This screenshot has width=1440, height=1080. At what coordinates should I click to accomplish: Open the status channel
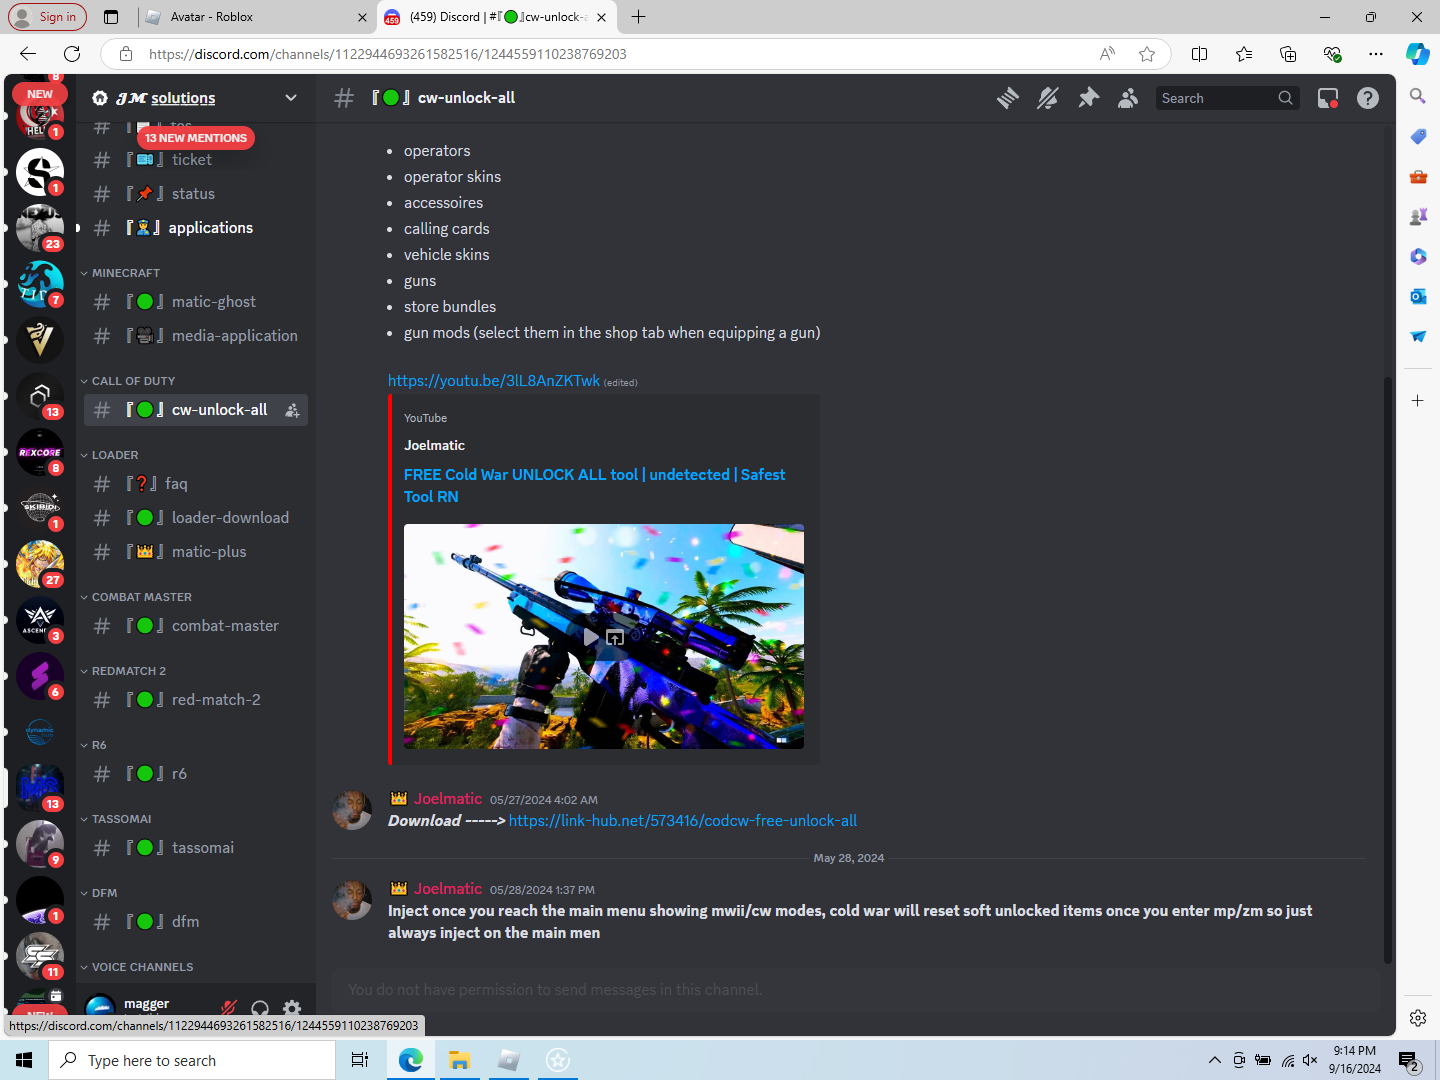click(x=196, y=194)
